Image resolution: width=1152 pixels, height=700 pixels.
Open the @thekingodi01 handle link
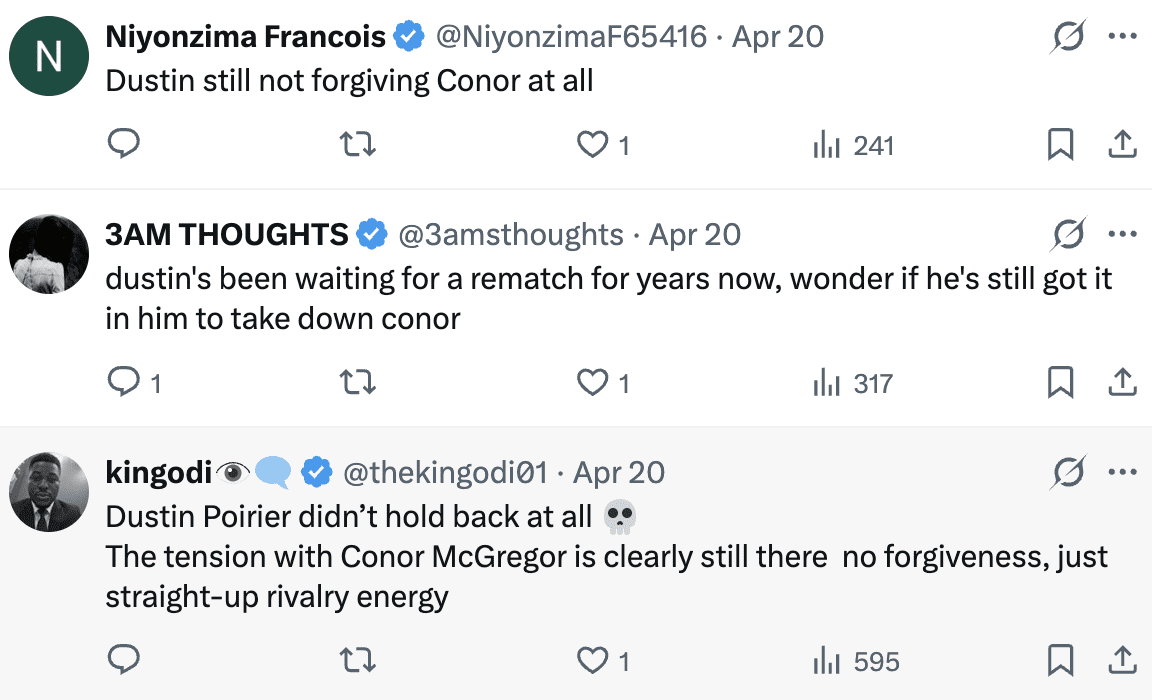pos(445,471)
